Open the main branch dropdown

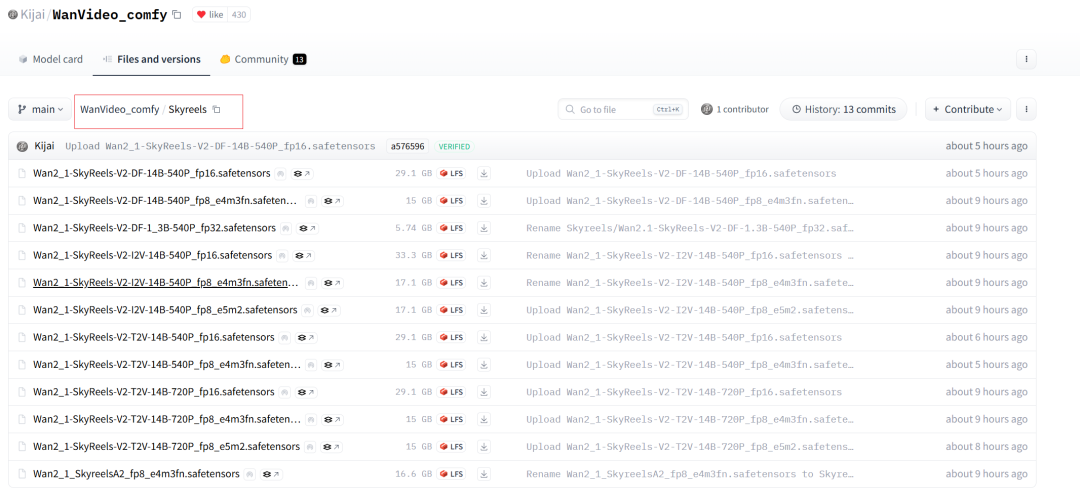click(x=40, y=109)
